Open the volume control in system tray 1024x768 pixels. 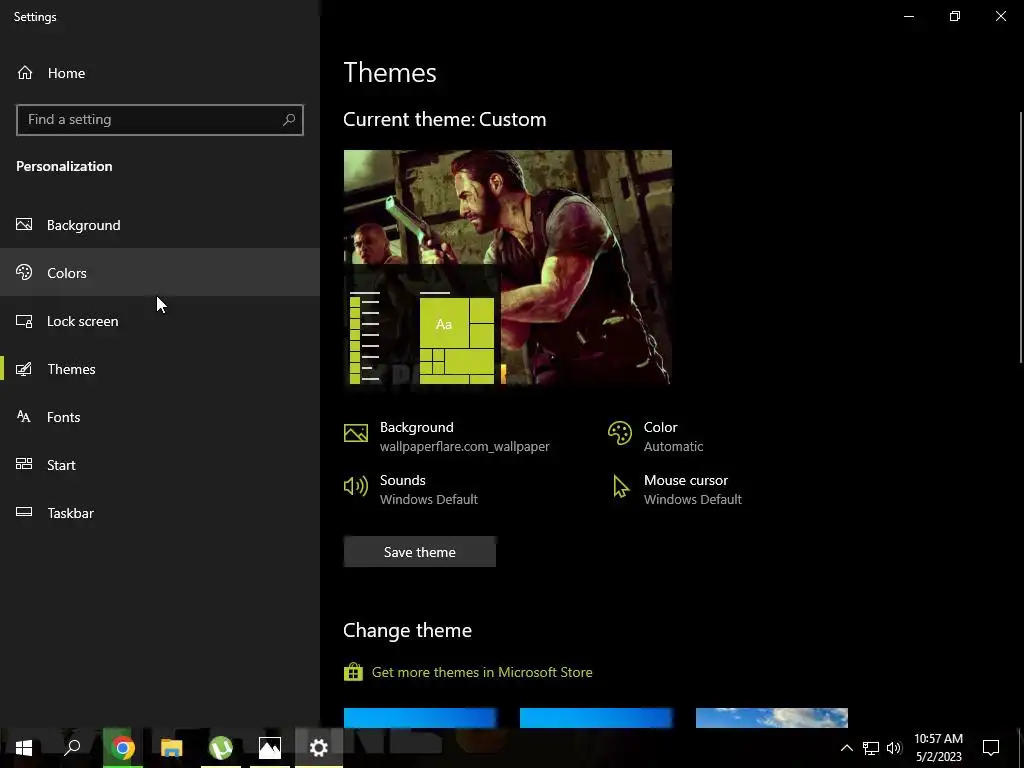coord(894,748)
